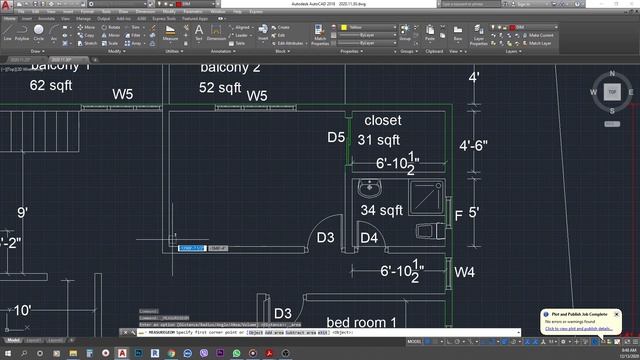Close the Plot and Publish notification
This screenshot has height=360, width=640.
[617, 314]
